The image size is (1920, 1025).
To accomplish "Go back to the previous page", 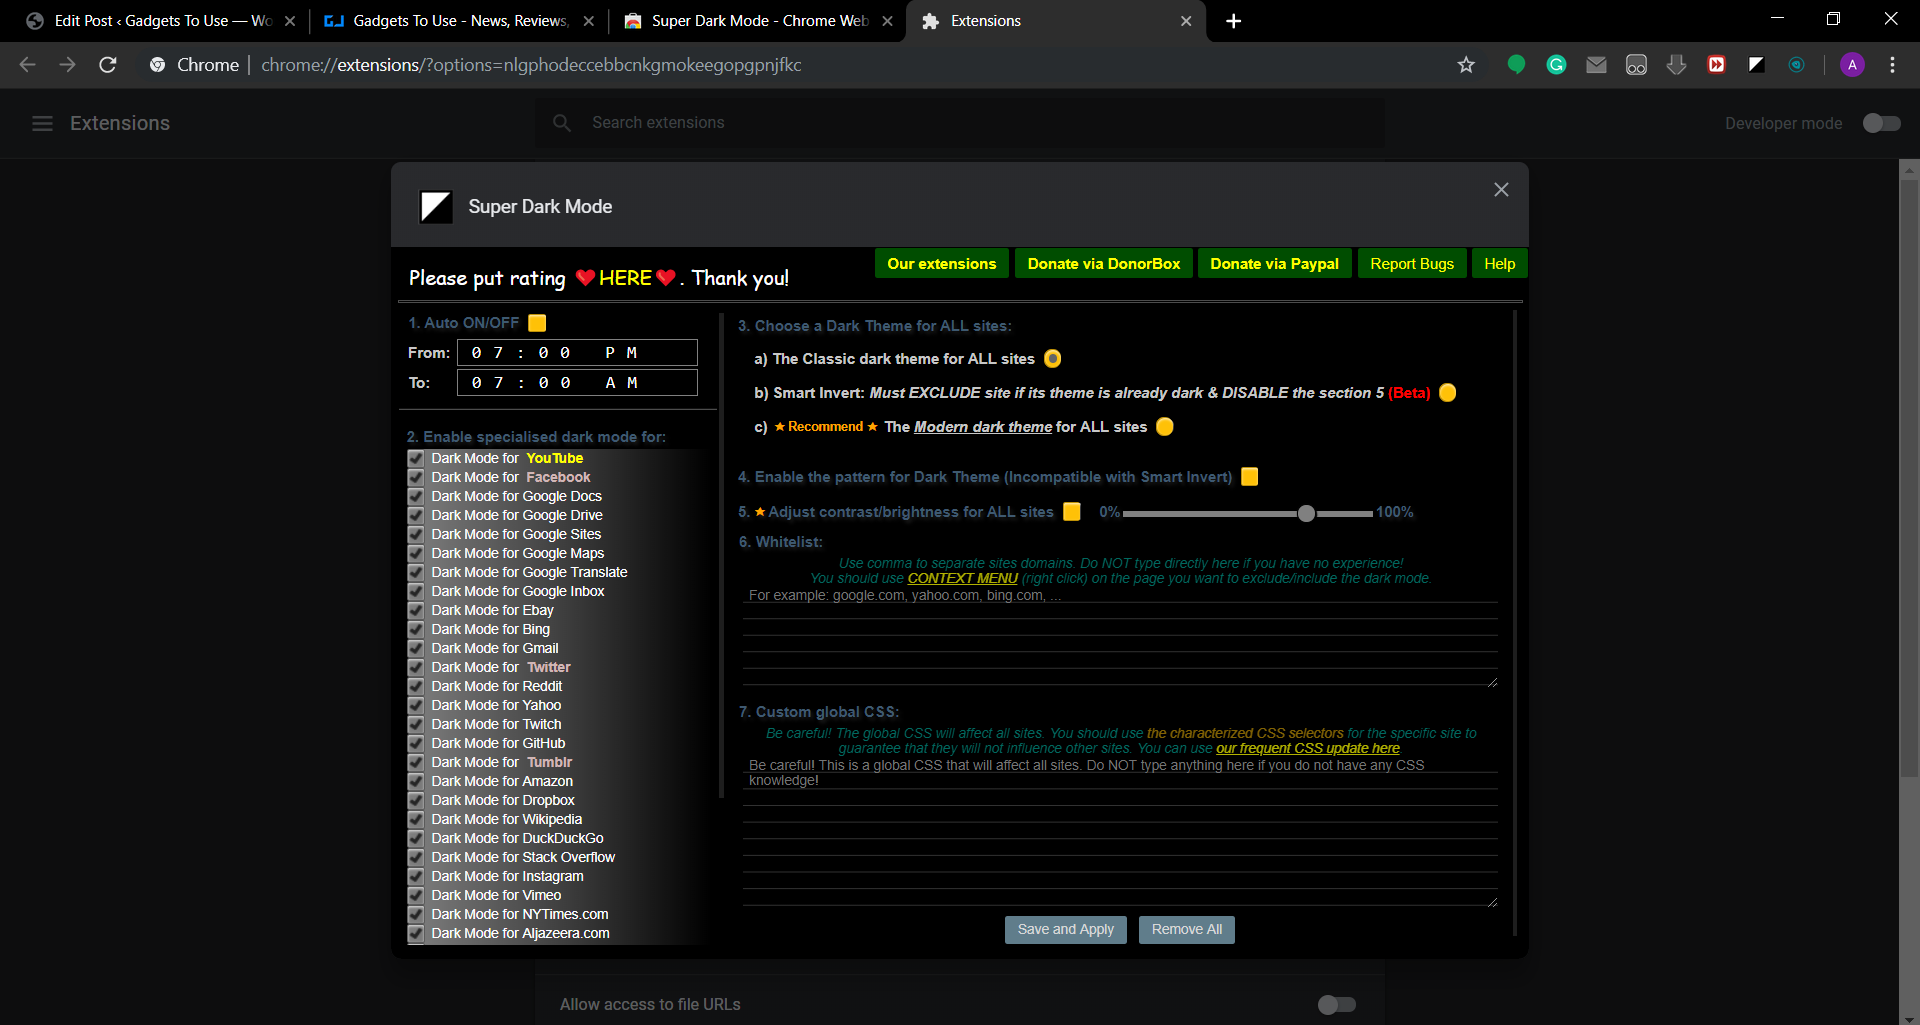I will pos(28,65).
